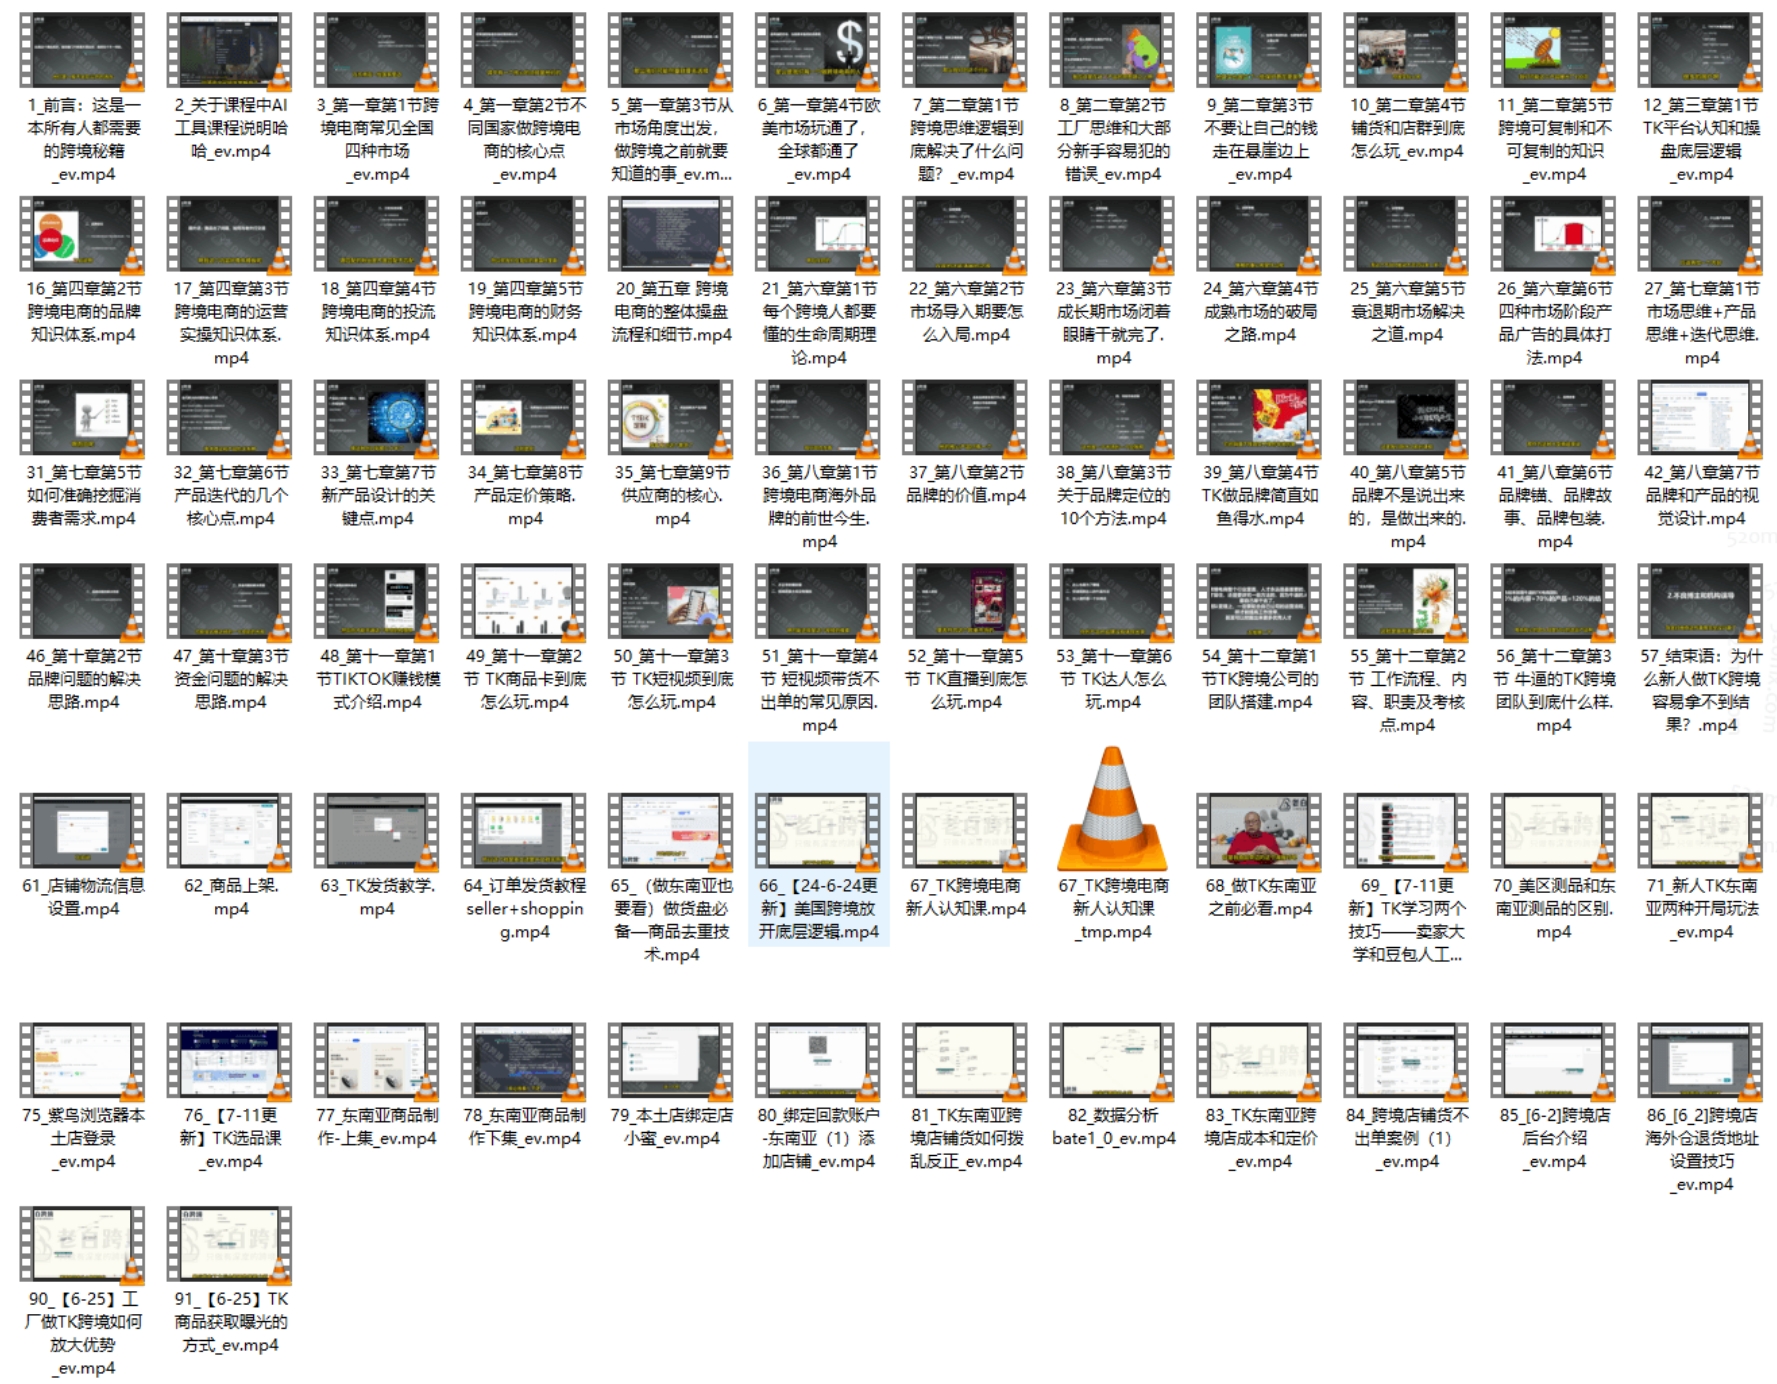Image resolution: width=1777 pixels, height=1384 pixels.
Task: Click the 76_【7-11更新】TK选品课 thumbnail
Action: tap(230, 1061)
